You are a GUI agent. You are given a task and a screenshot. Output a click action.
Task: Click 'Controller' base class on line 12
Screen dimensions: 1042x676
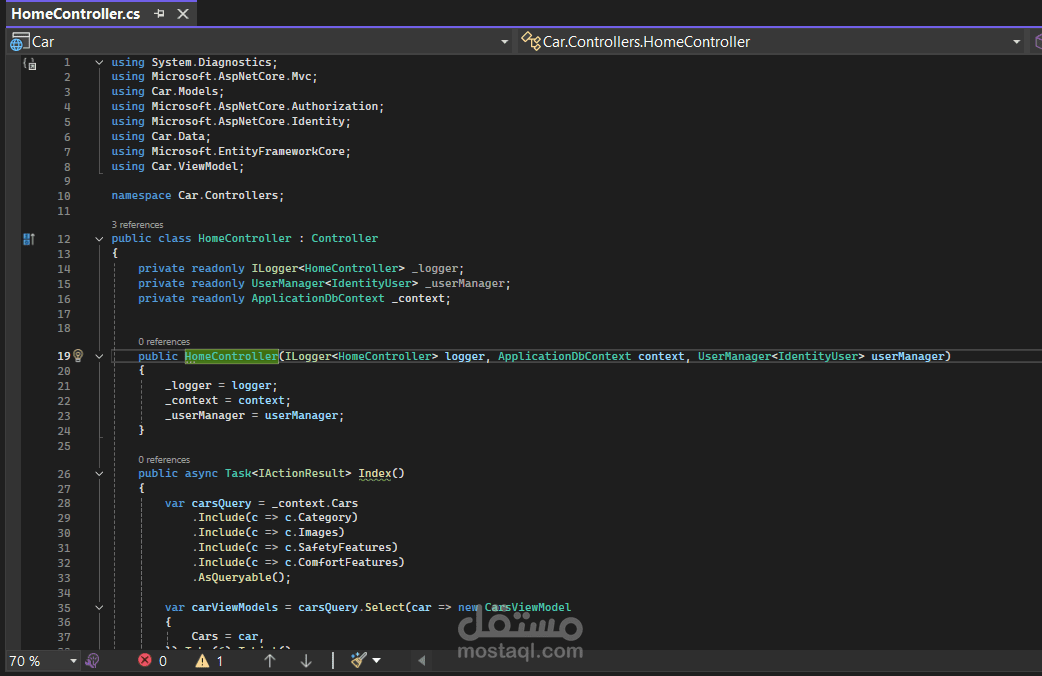coord(344,238)
